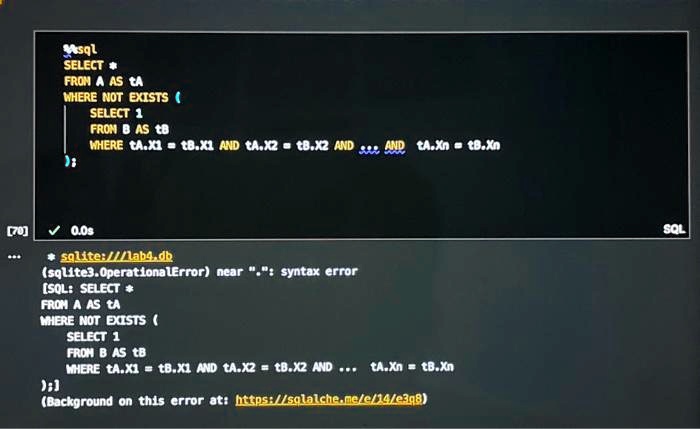Click the 0.0s execution time label

pos(82,230)
